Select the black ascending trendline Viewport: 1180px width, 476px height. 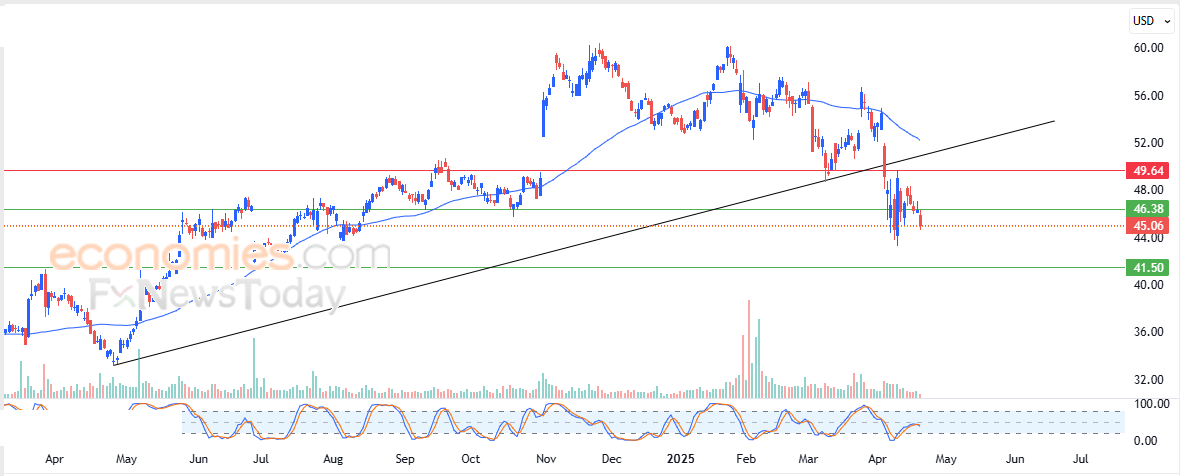584,242
